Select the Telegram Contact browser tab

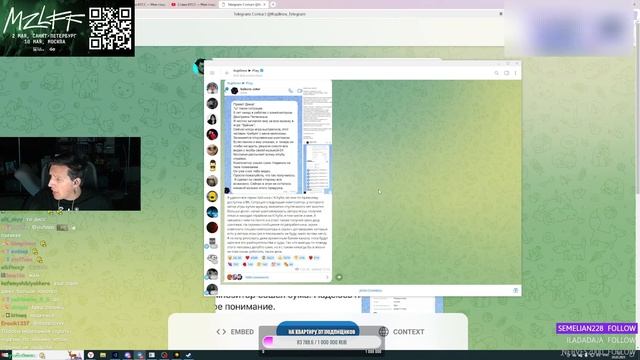[x=243, y=4]
